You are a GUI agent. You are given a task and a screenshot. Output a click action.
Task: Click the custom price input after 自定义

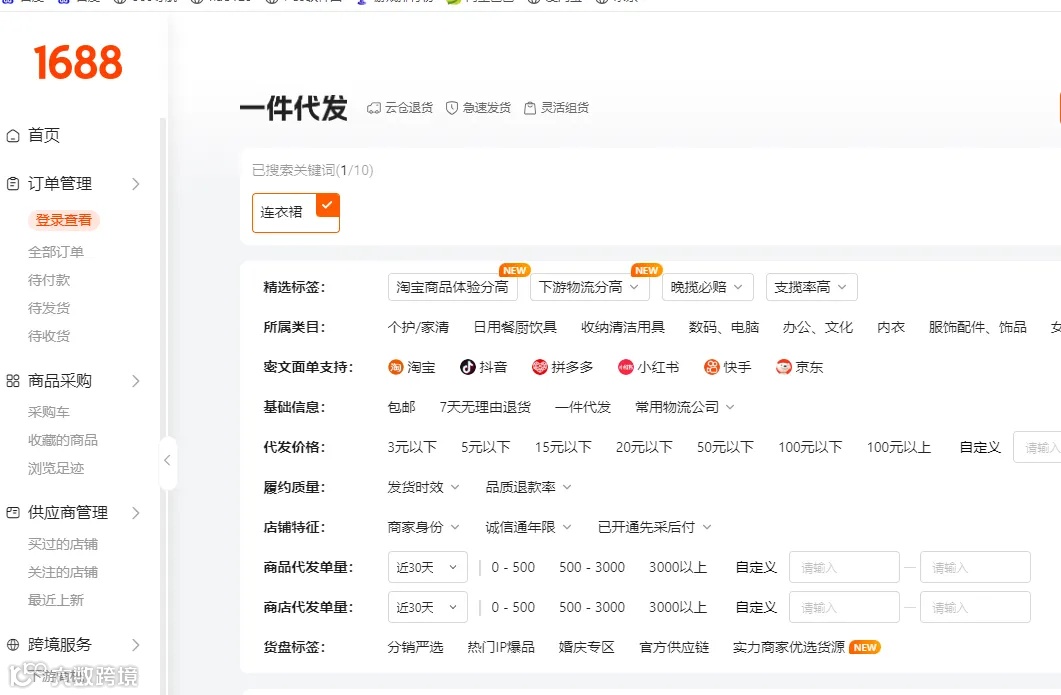tap(1037, 447)
